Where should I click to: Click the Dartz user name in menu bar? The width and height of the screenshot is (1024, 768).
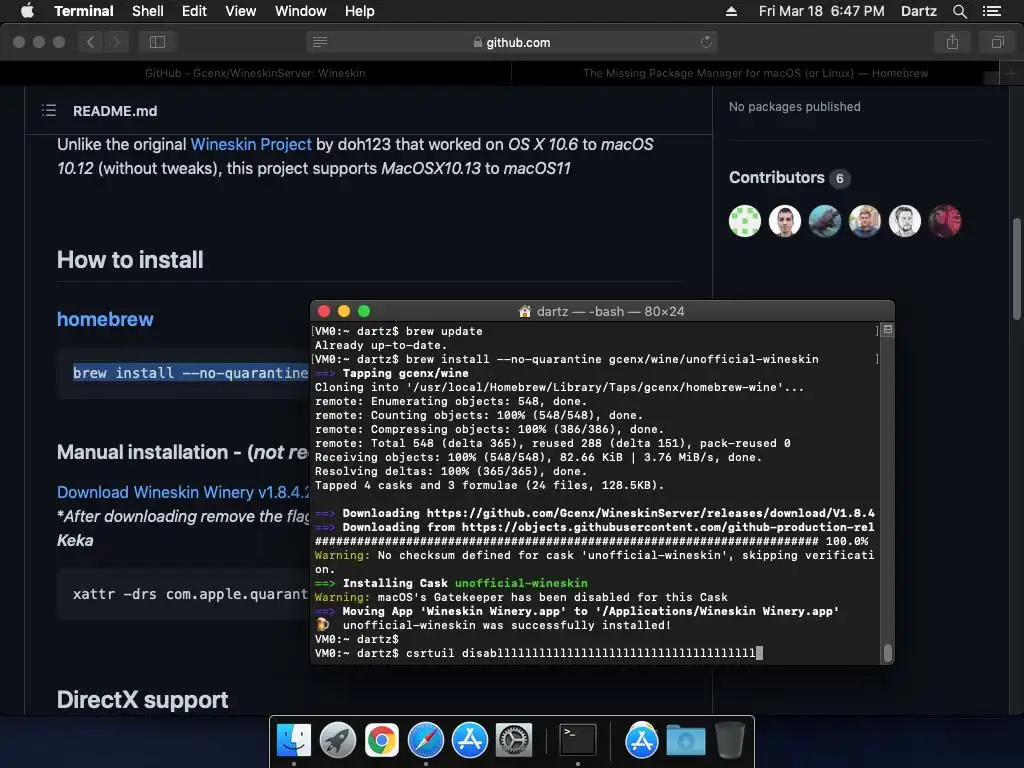click(x=918, y=11)
